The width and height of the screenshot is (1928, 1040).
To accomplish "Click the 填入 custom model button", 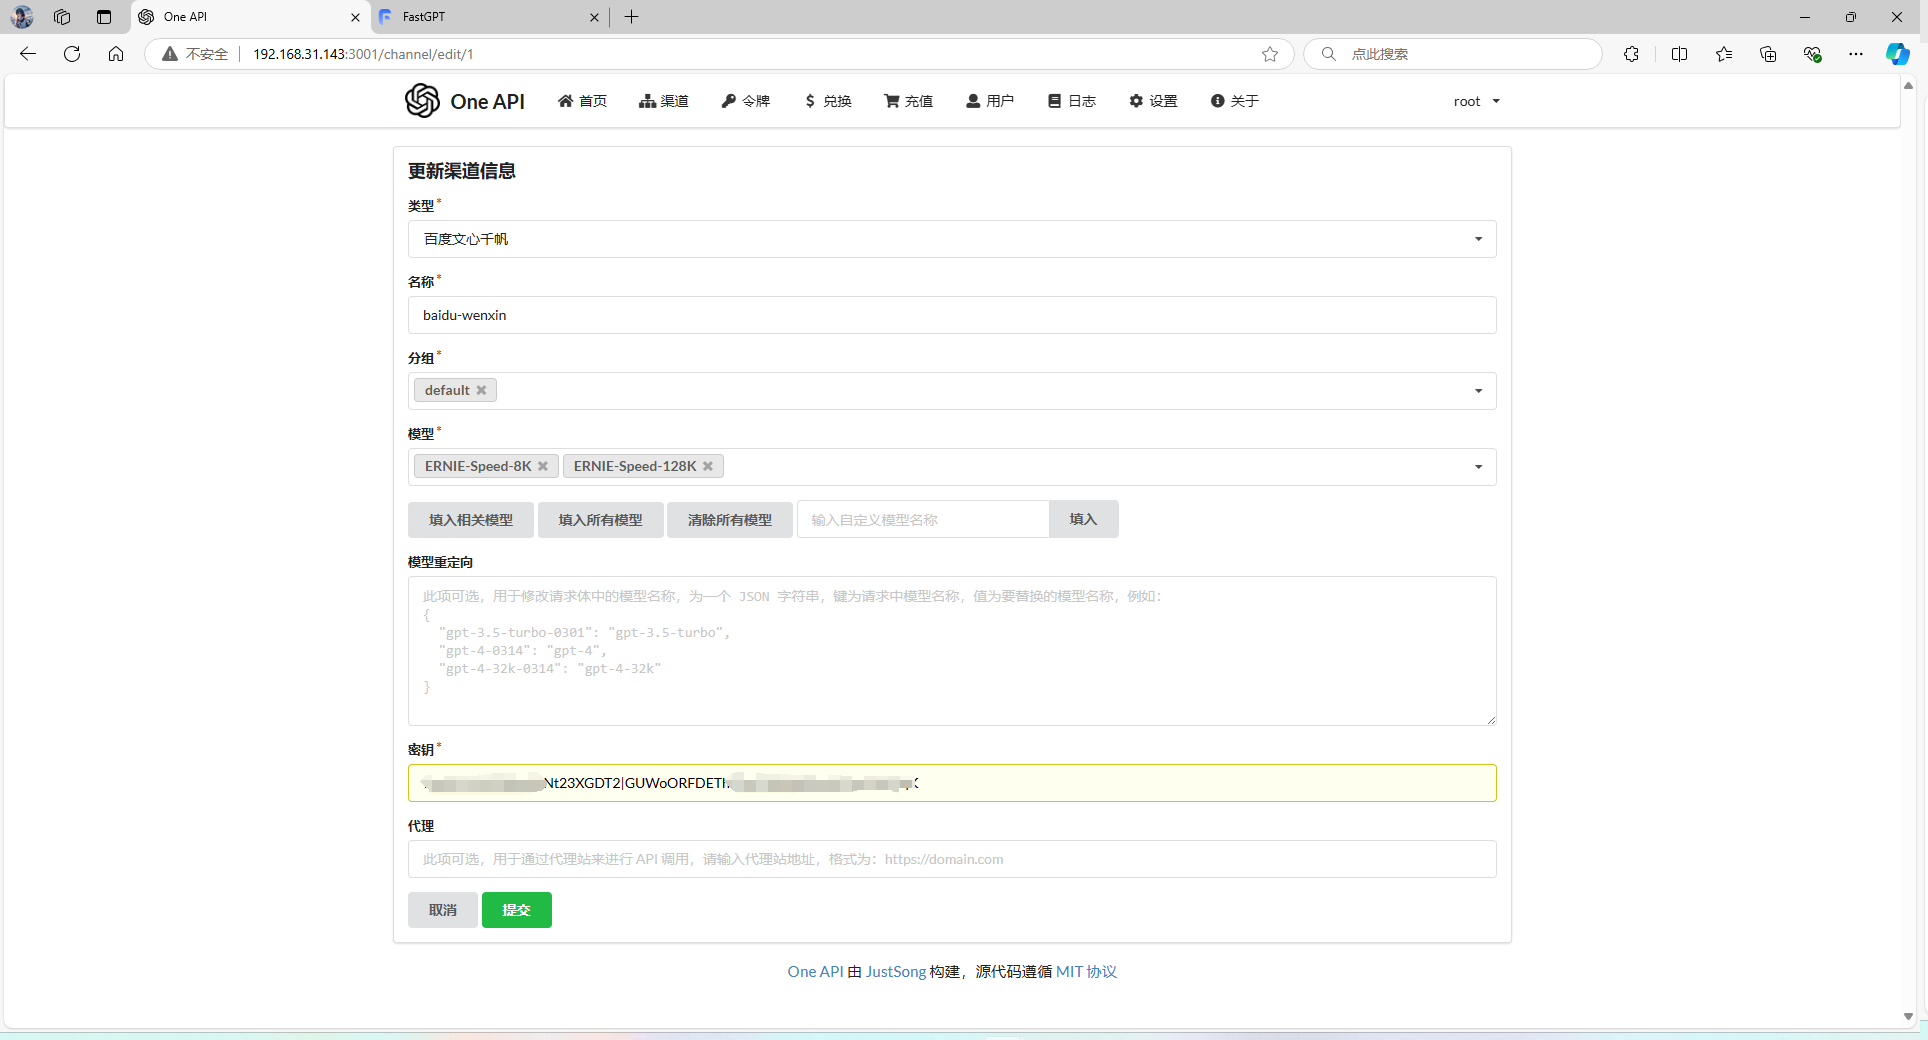I will tap(1084, 519).
